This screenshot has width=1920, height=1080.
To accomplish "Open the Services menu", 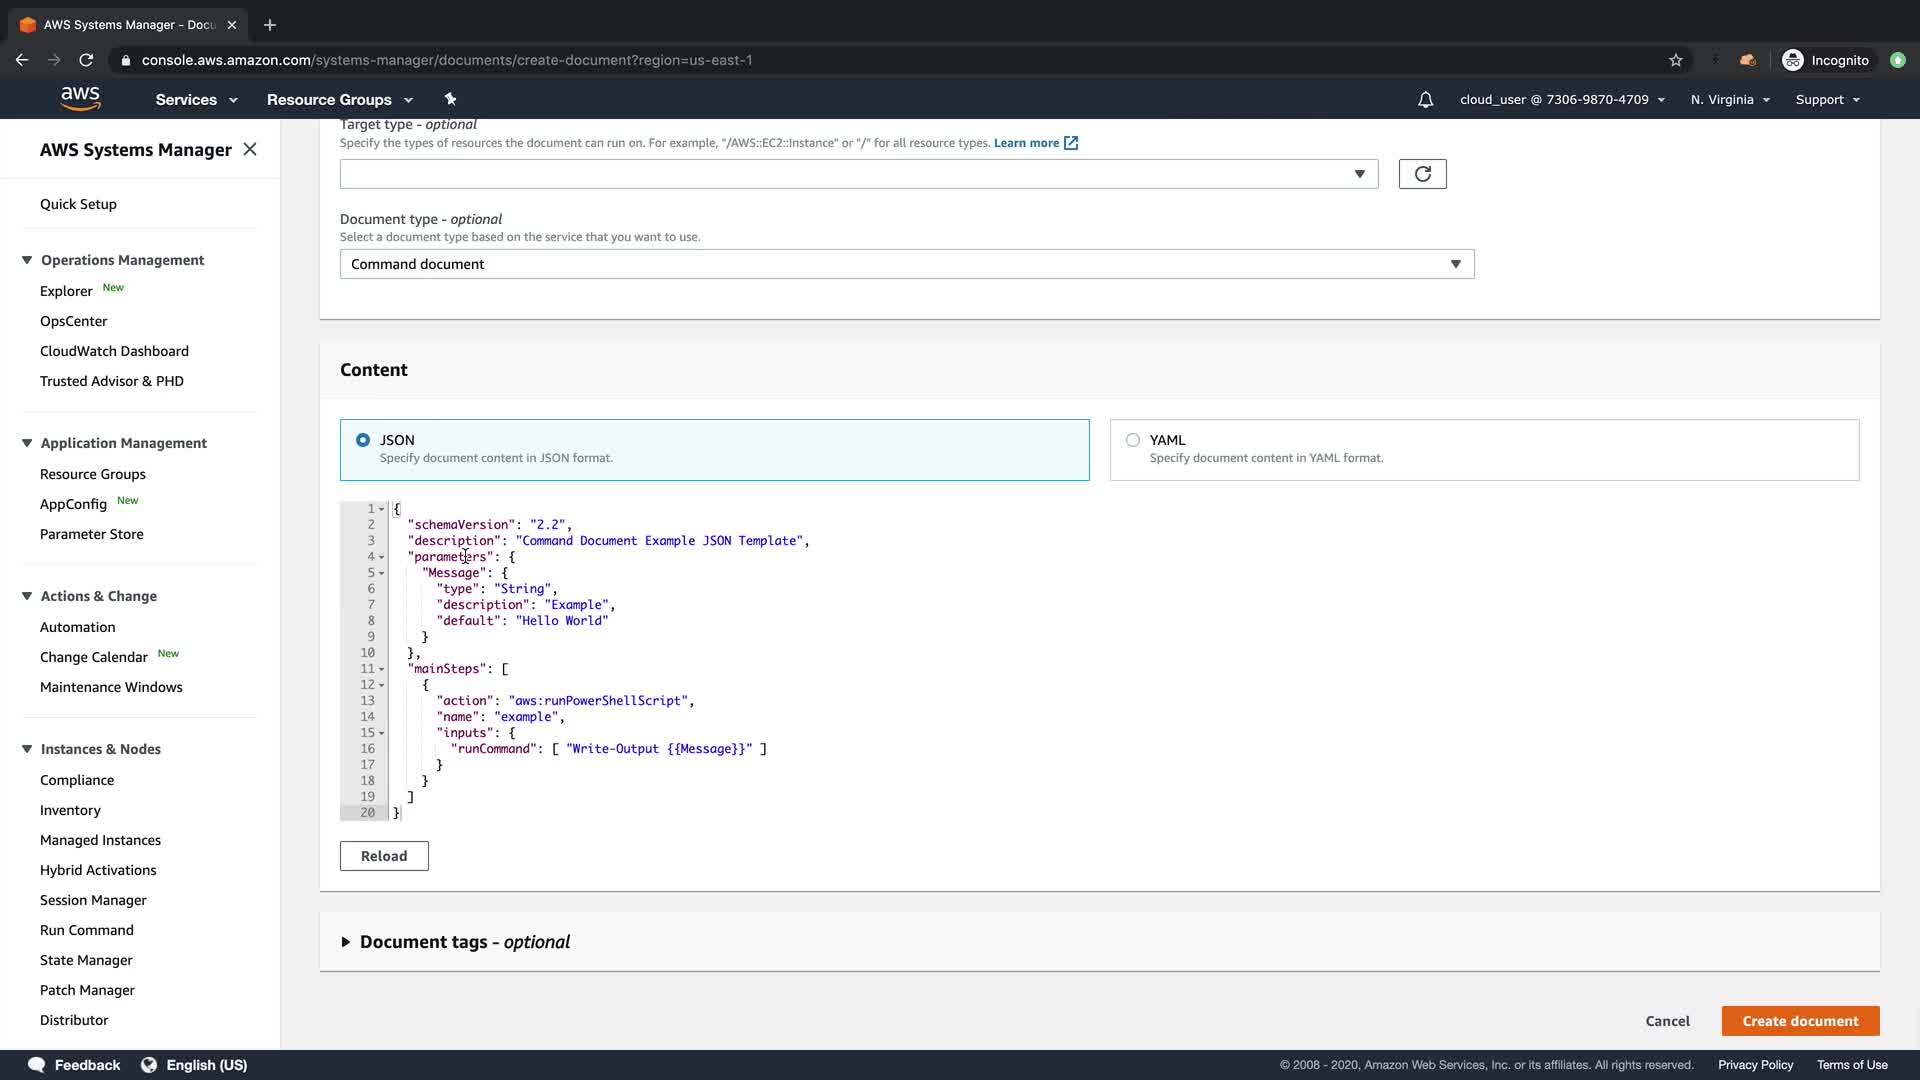I will click(196, 100).
